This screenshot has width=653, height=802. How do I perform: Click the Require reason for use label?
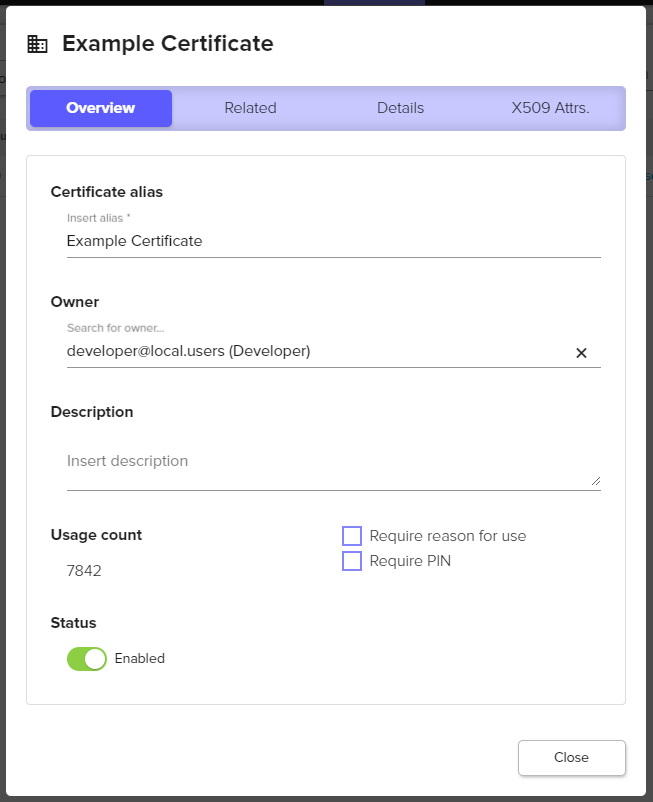tap(447, 536)
